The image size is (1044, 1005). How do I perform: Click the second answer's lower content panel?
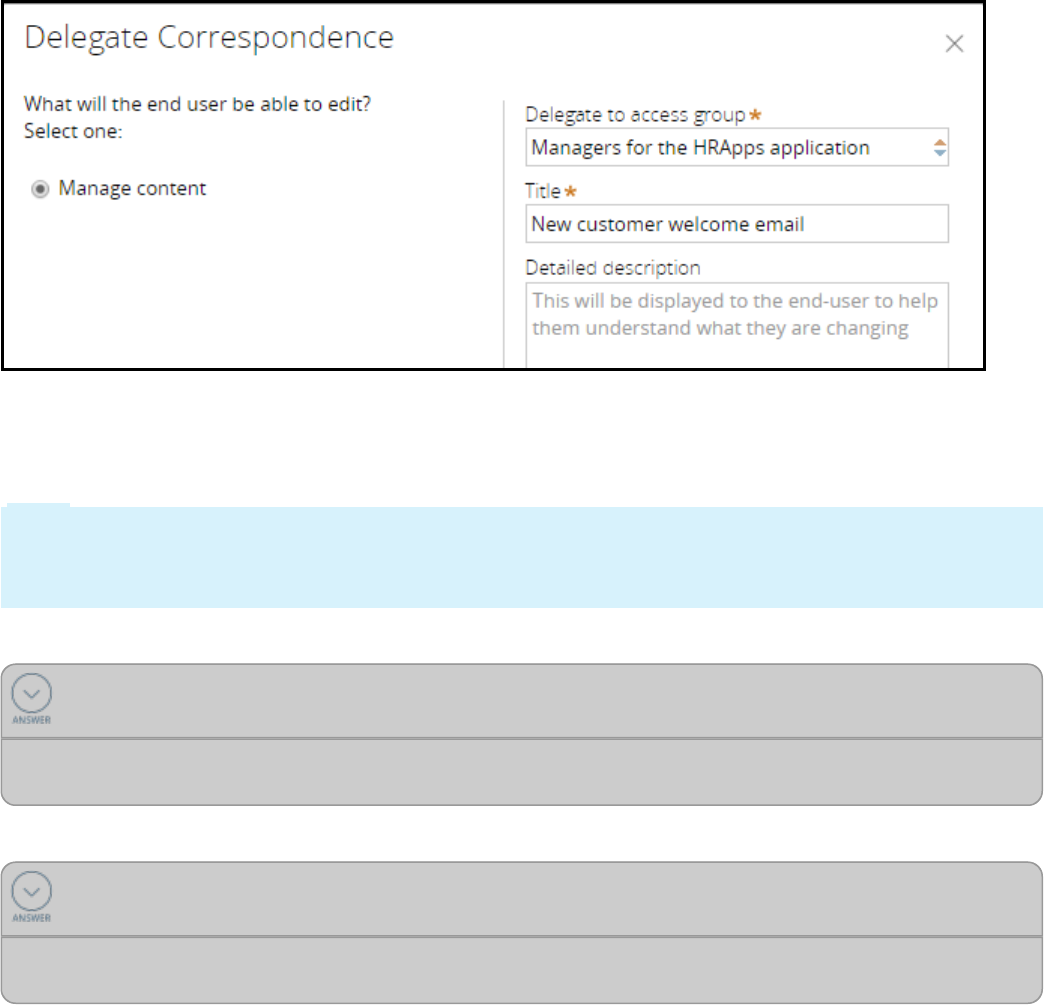point(520,970)
